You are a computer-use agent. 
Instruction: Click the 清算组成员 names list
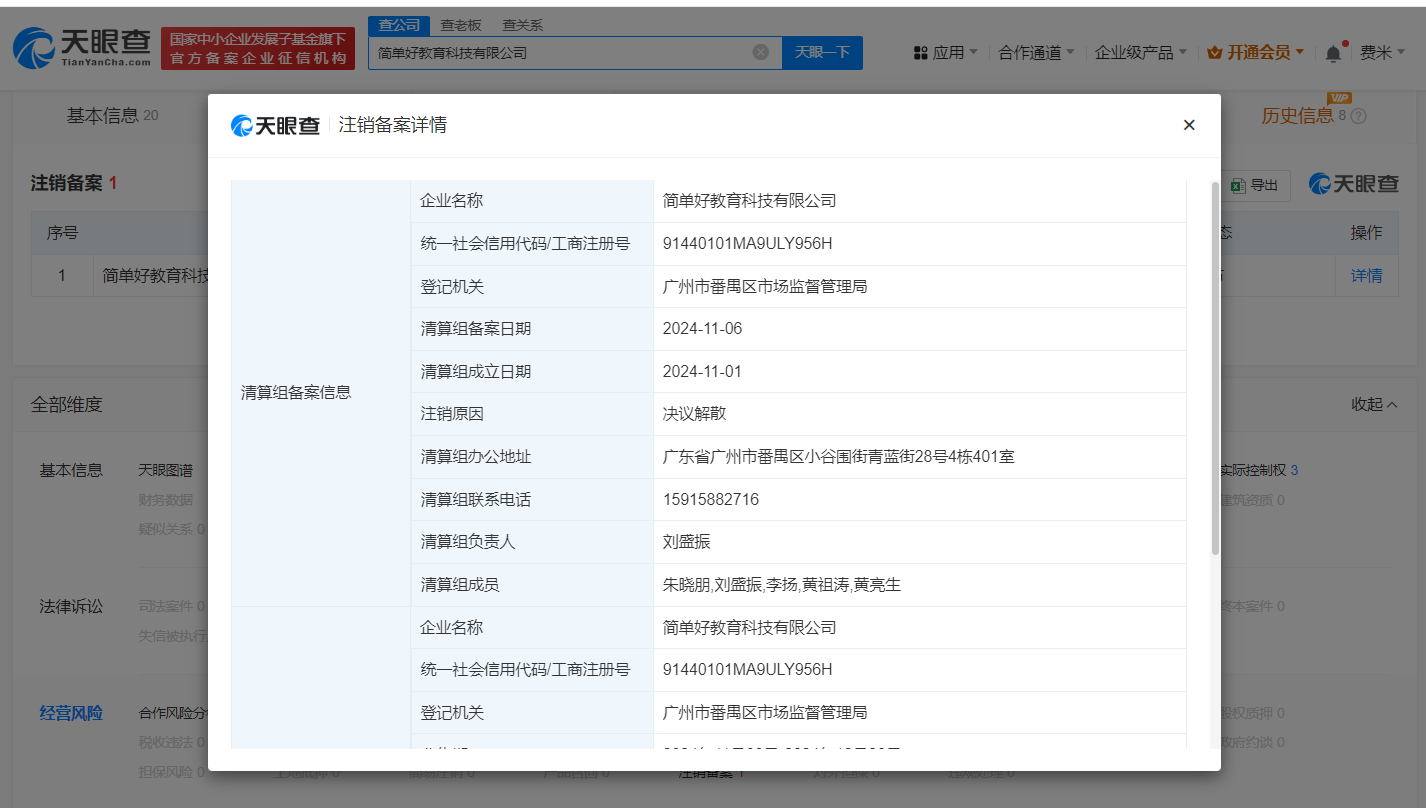(x=781, y=584)
